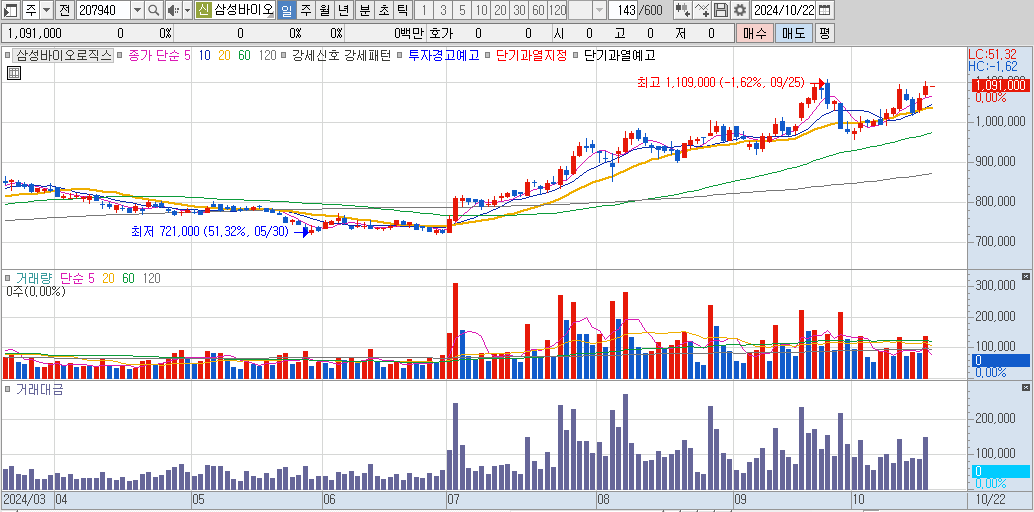Image resolution: width=1034 pixels, height=512 pixels.
Task: Select interval button 5
Action: click(462, 10)
